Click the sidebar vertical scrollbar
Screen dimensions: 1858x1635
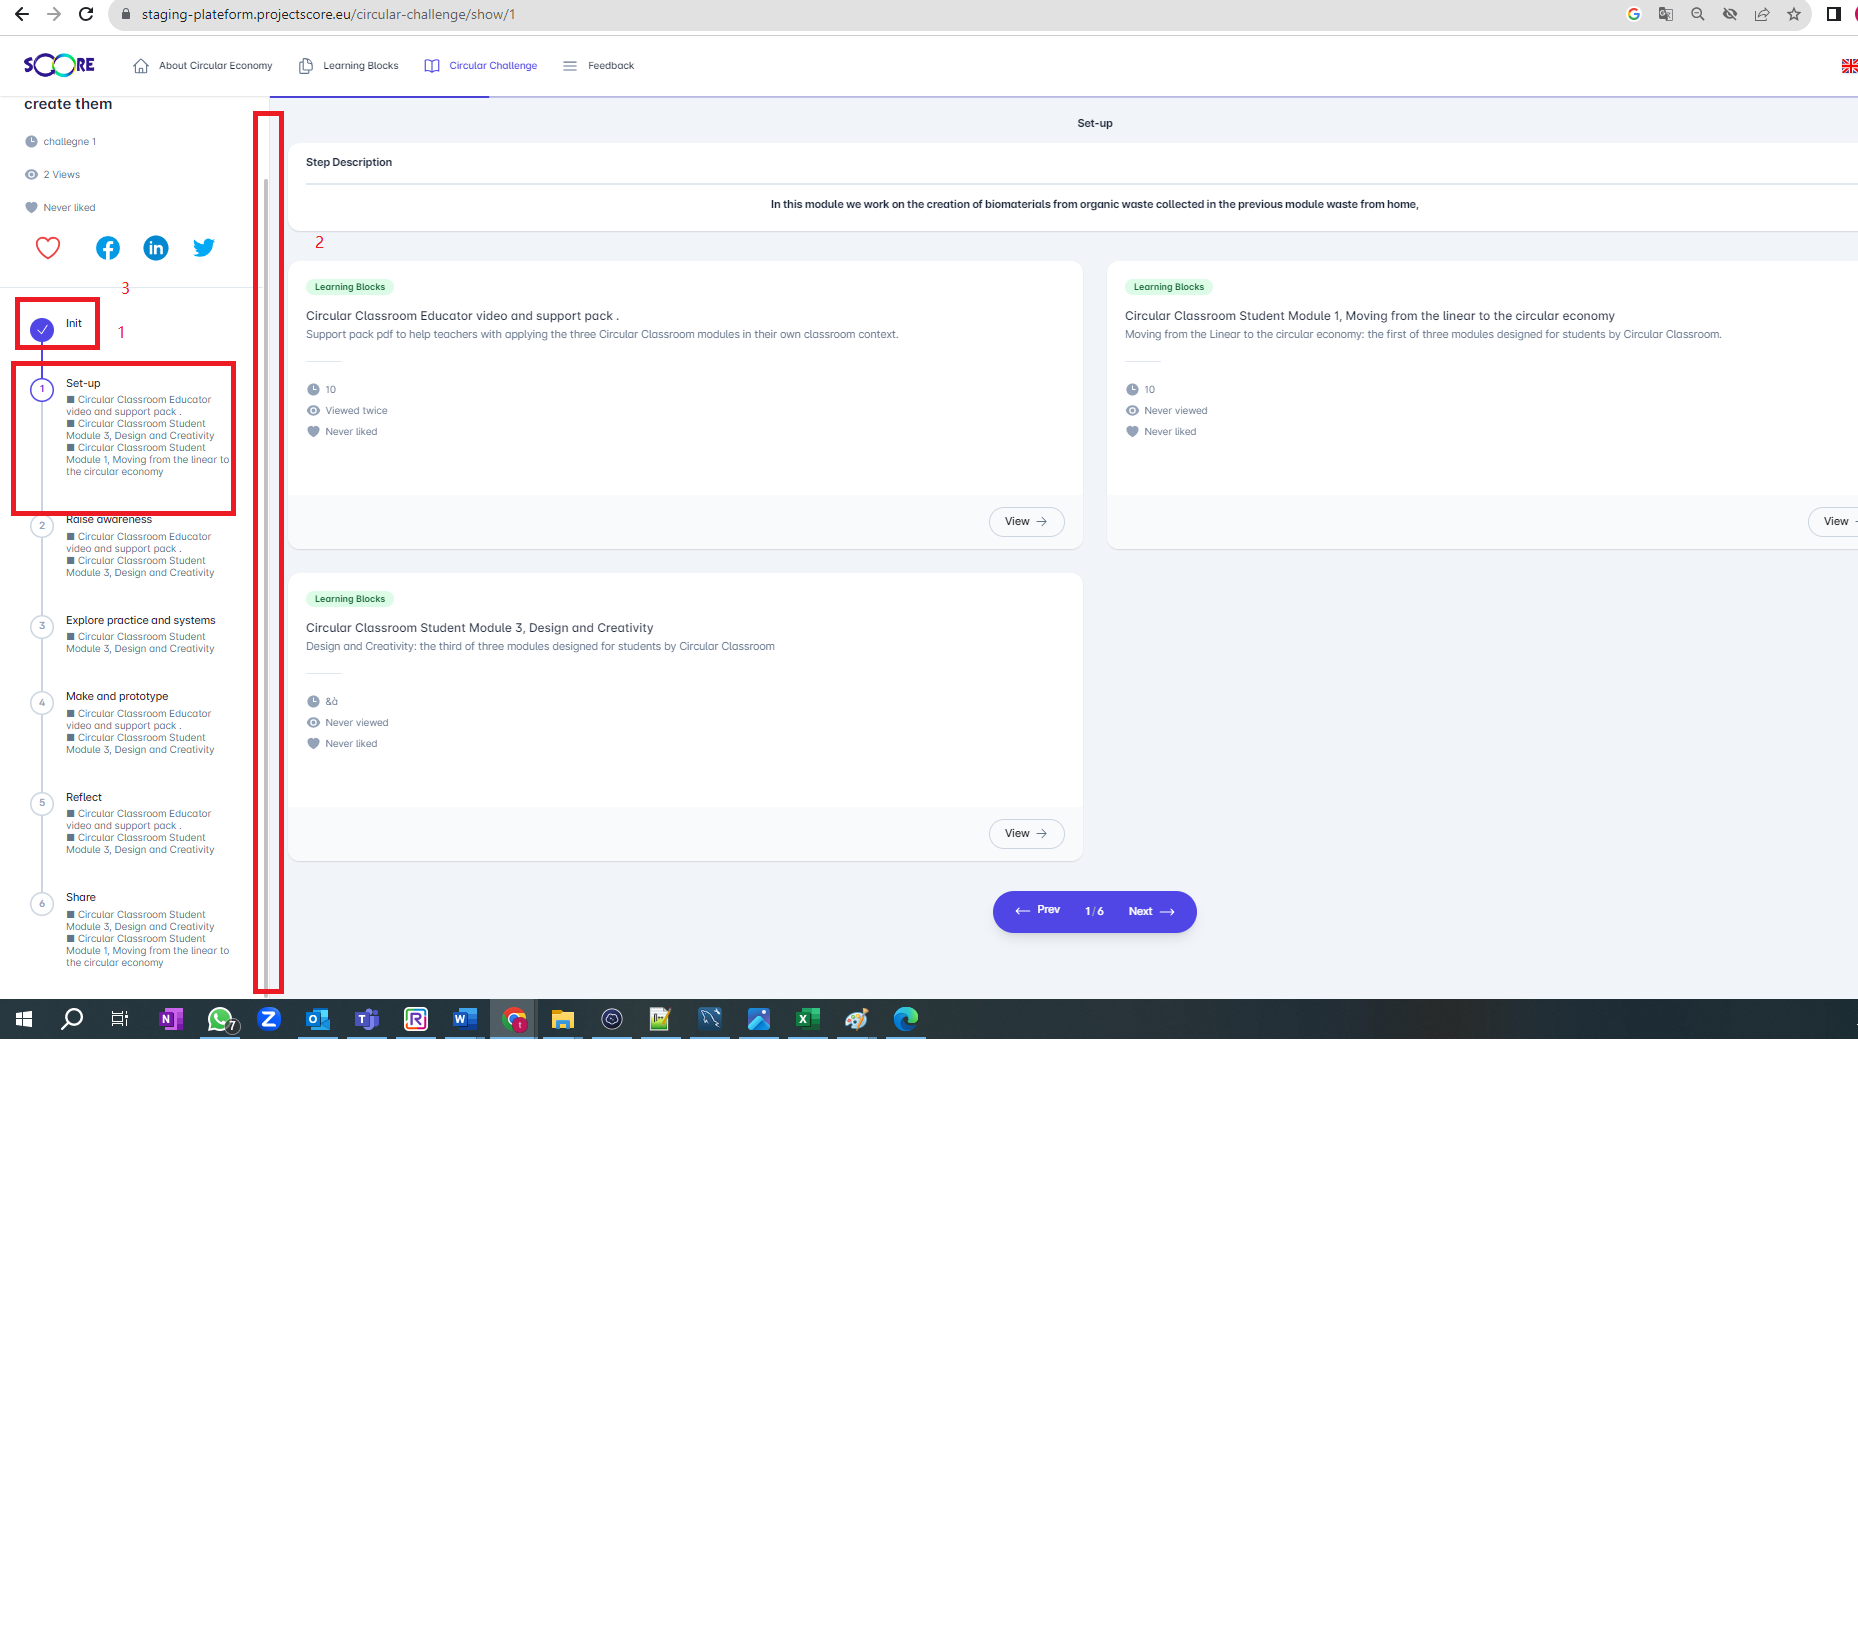(x=266, y=580)
